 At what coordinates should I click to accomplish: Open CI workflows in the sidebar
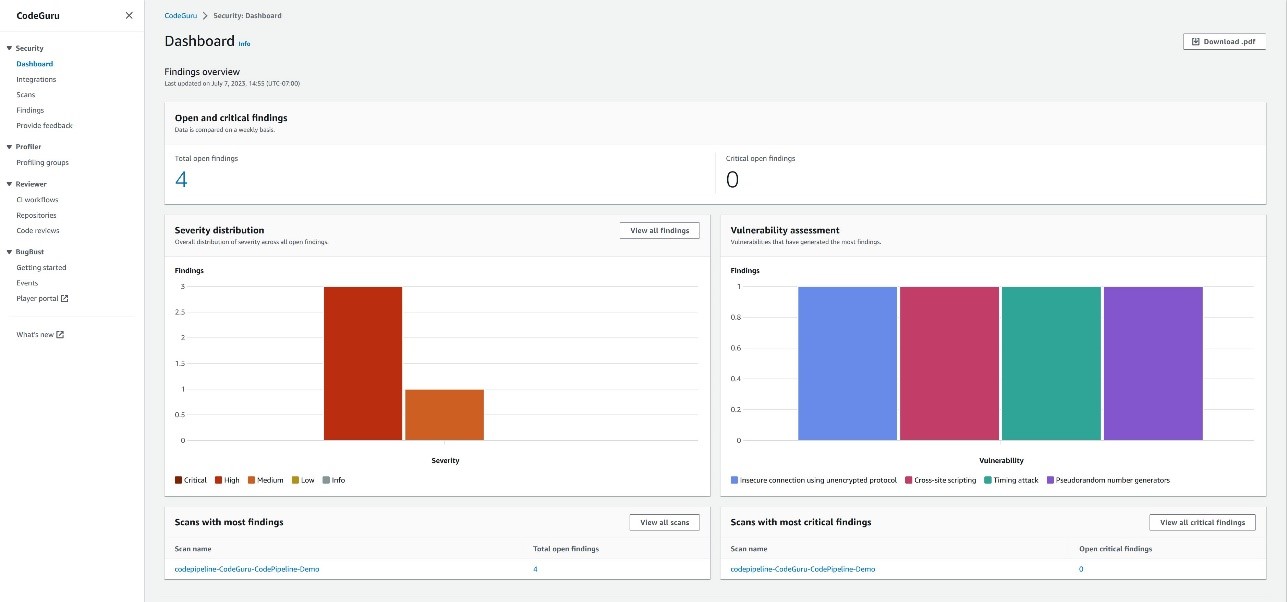click(x=37, y=199)
